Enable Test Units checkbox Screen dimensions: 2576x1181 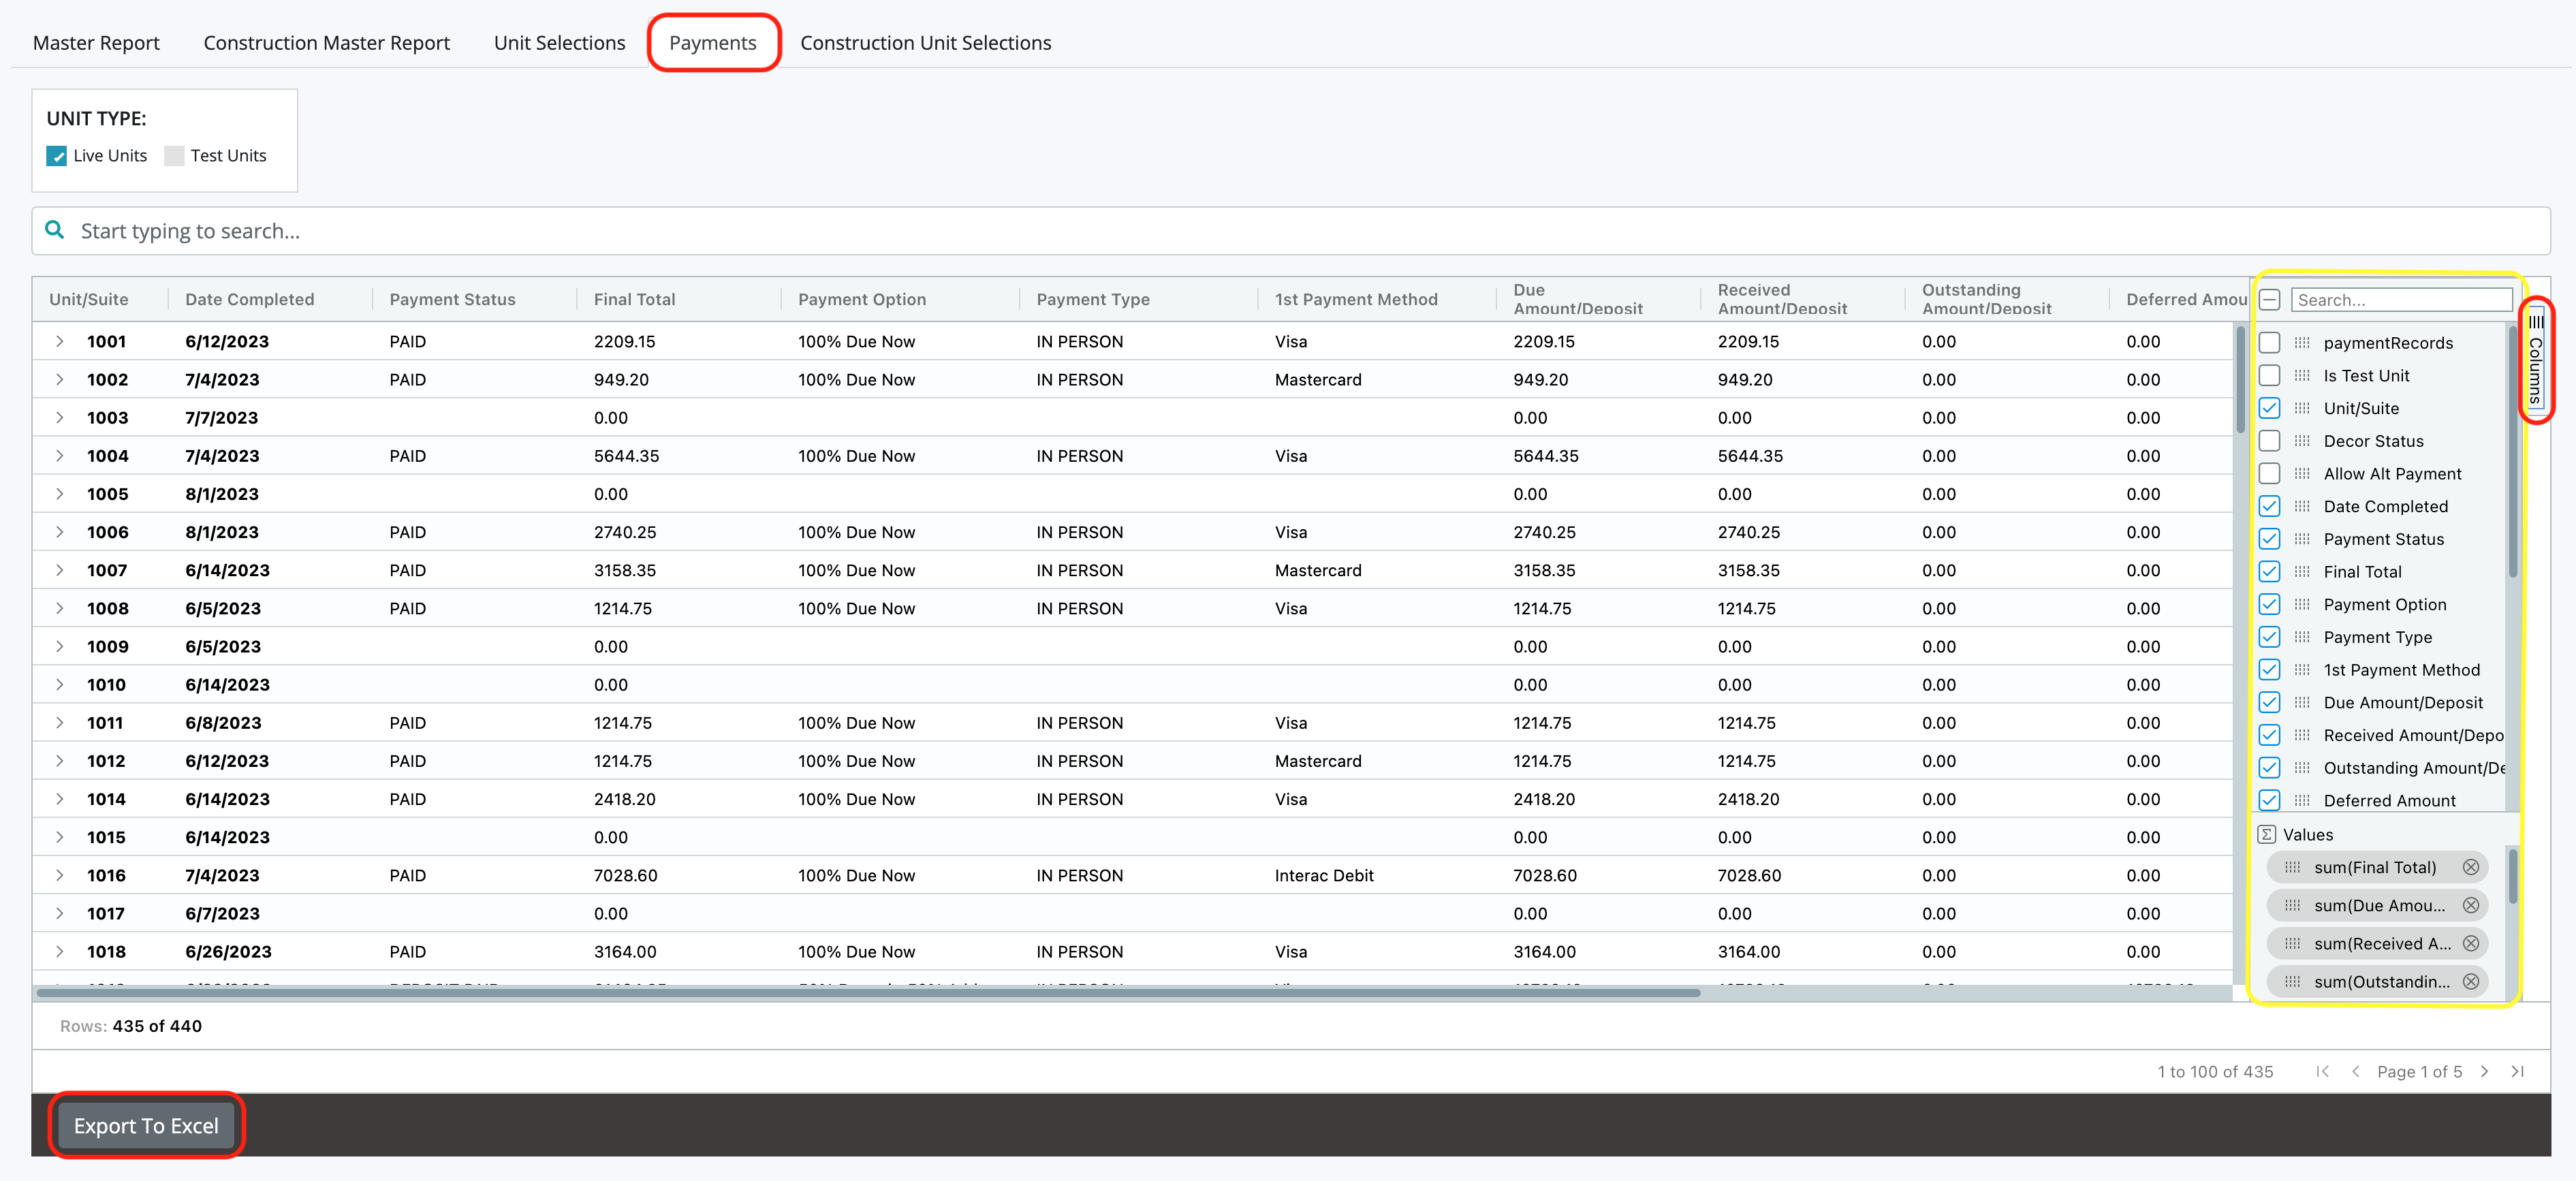[174, 156]
